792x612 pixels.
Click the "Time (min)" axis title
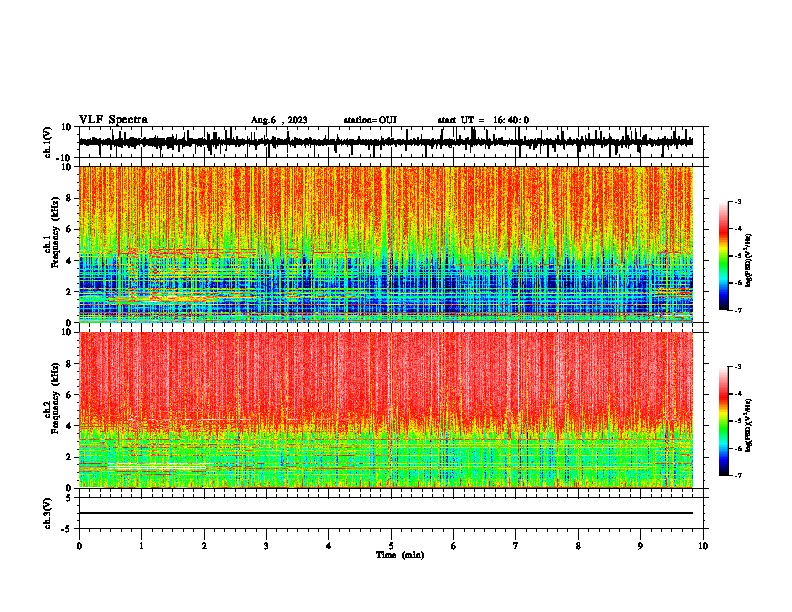pyautogui.click(x=400, y=555)
